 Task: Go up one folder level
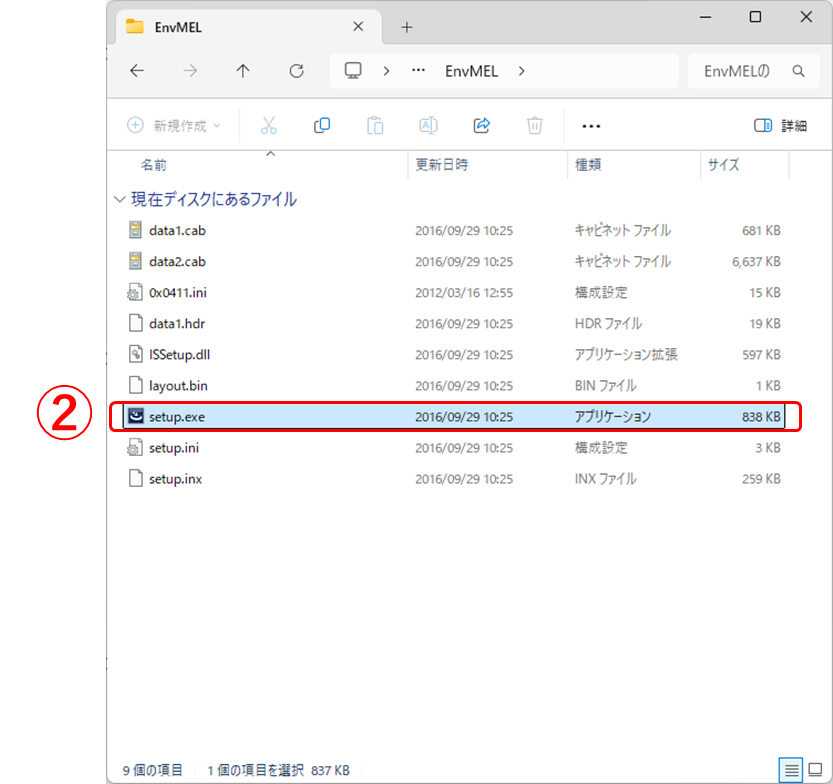[243, 71]
